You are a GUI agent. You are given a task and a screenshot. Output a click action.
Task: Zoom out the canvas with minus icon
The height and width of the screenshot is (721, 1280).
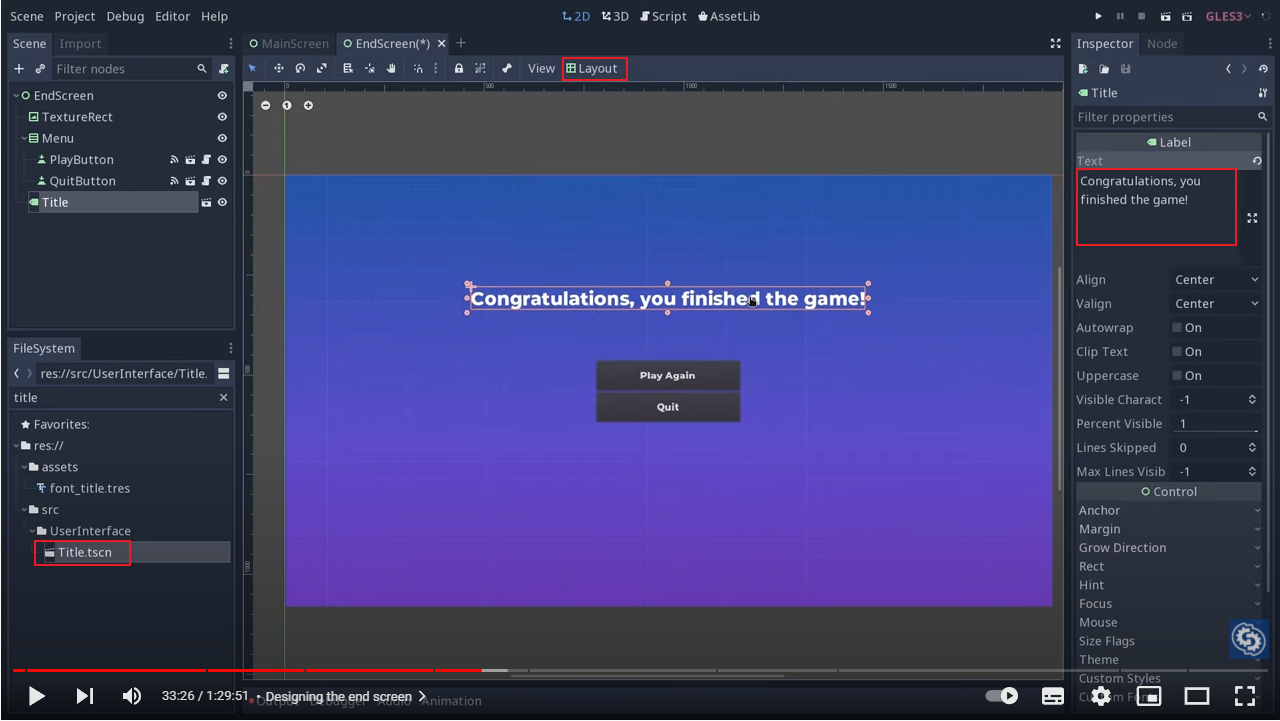coord(265,105)
